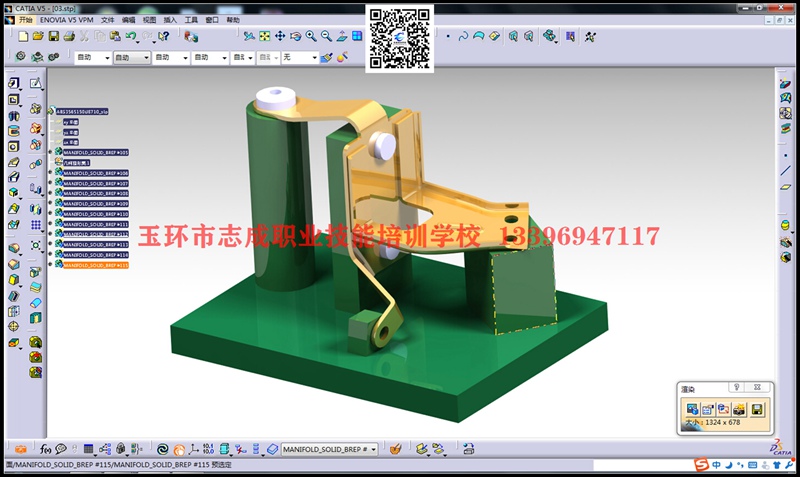Open the 视图 menu
Viewport: 800px width, 477px height.
click(x=149, y=20)
